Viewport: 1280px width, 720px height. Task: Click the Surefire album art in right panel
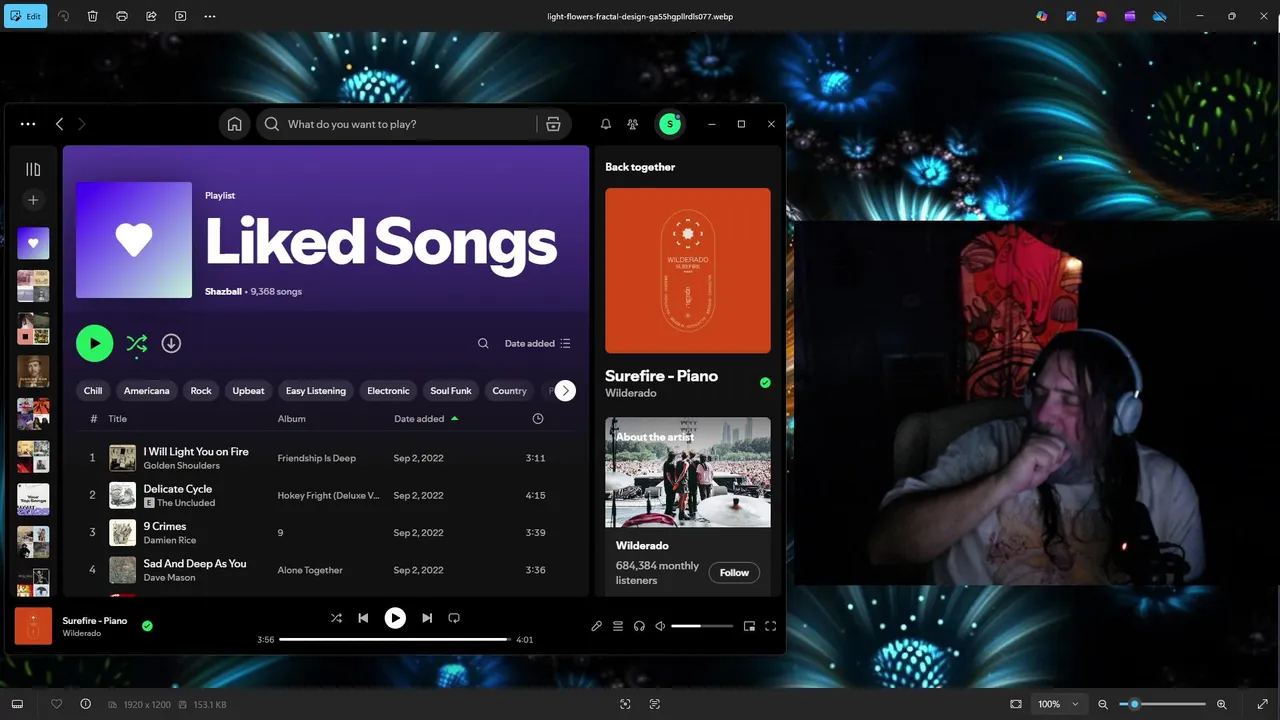coord(688,271)
